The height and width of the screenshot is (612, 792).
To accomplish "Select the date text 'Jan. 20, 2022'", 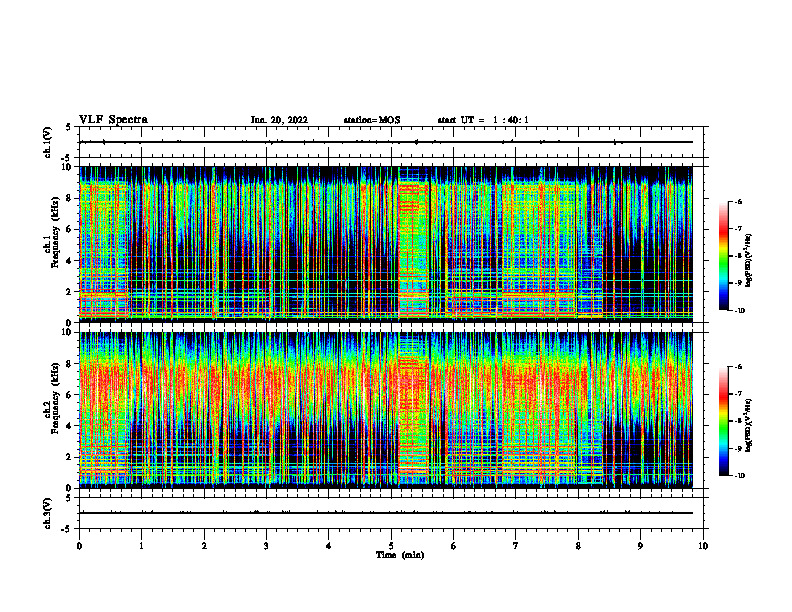I will (x=279, y=120).
